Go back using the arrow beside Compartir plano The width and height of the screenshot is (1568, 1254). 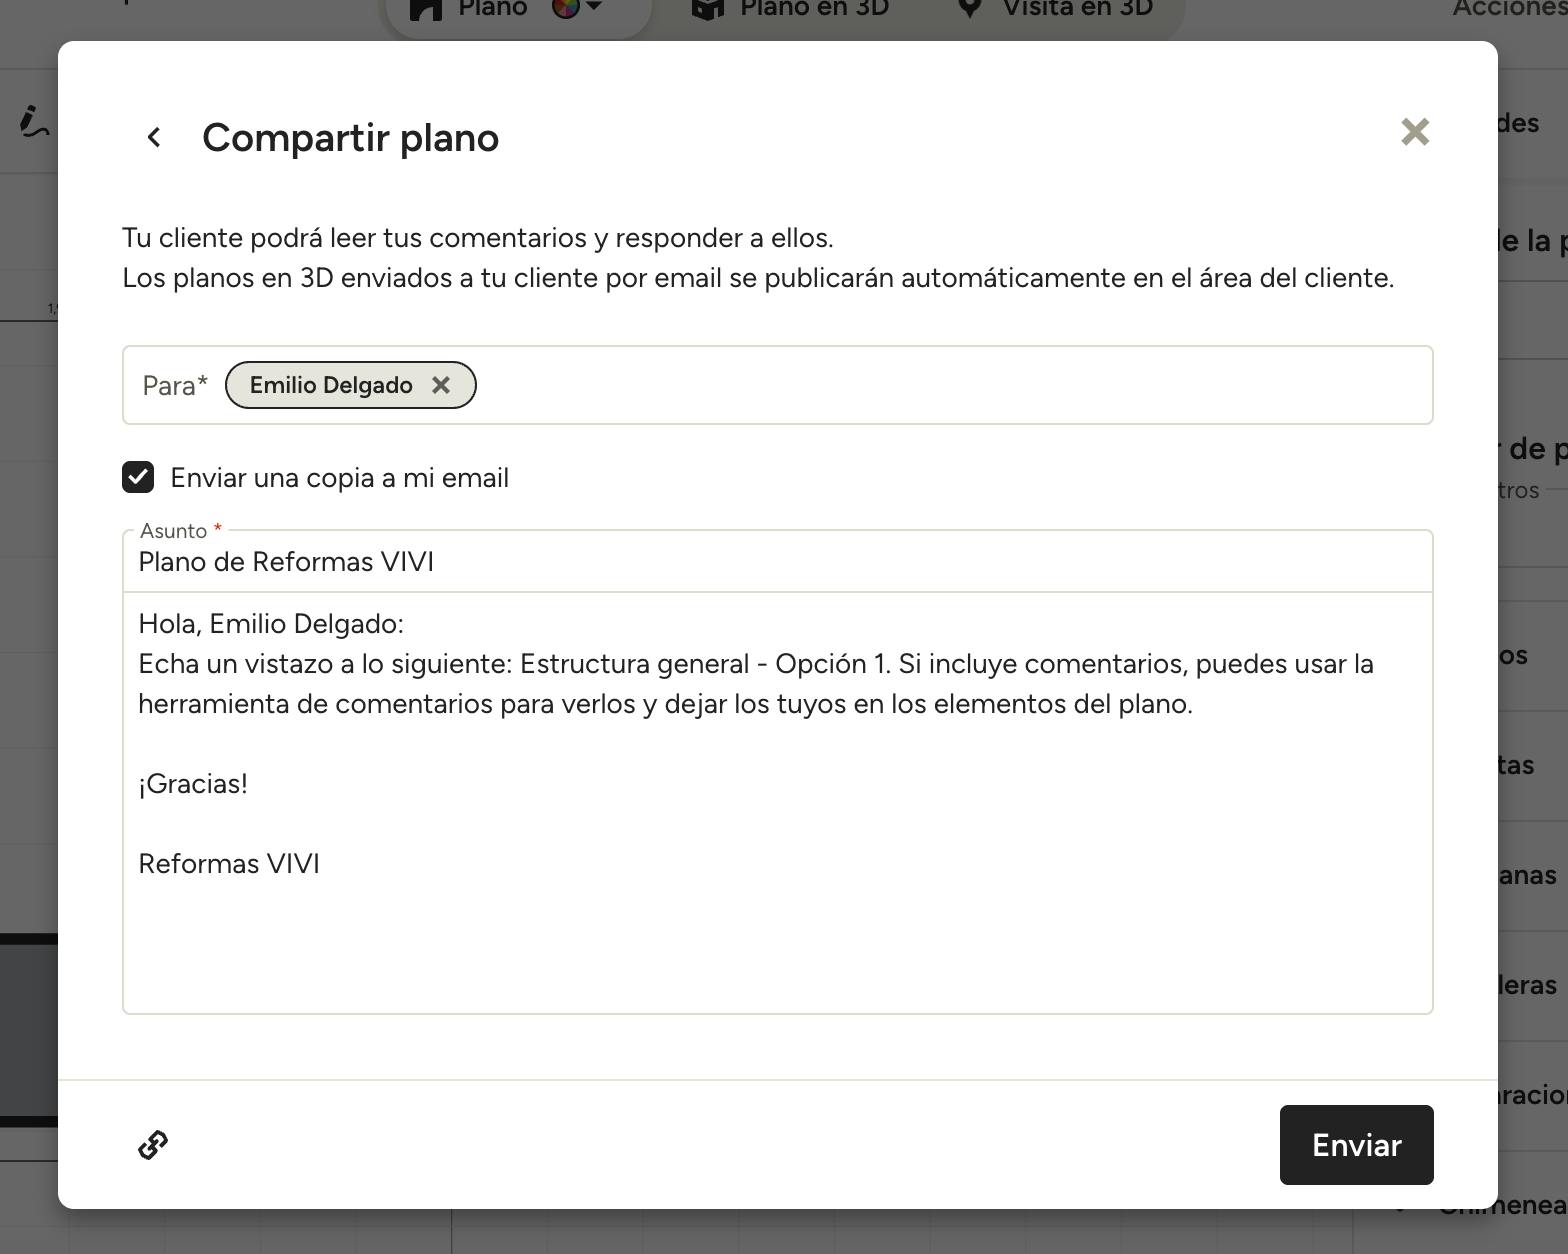coord(154,137)
